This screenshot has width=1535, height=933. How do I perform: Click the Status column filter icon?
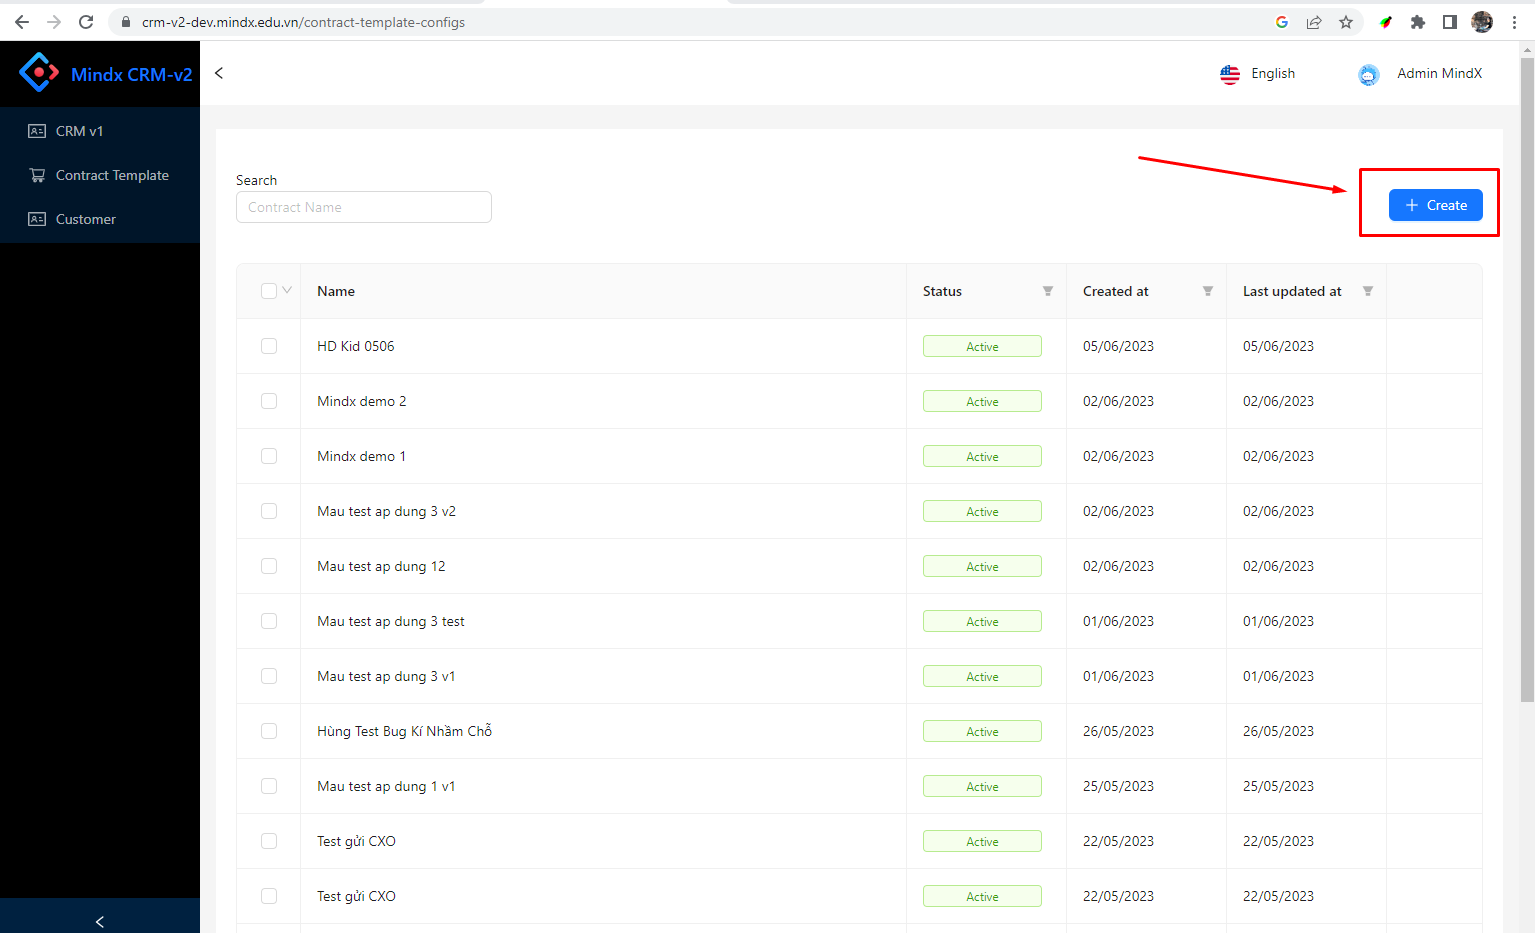point(1047,291)
